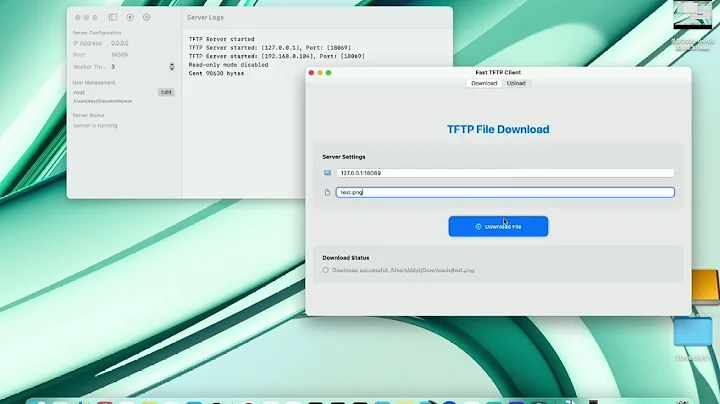Focus the 127.0.0.1:18069 server address field

[x=505, y=173]
